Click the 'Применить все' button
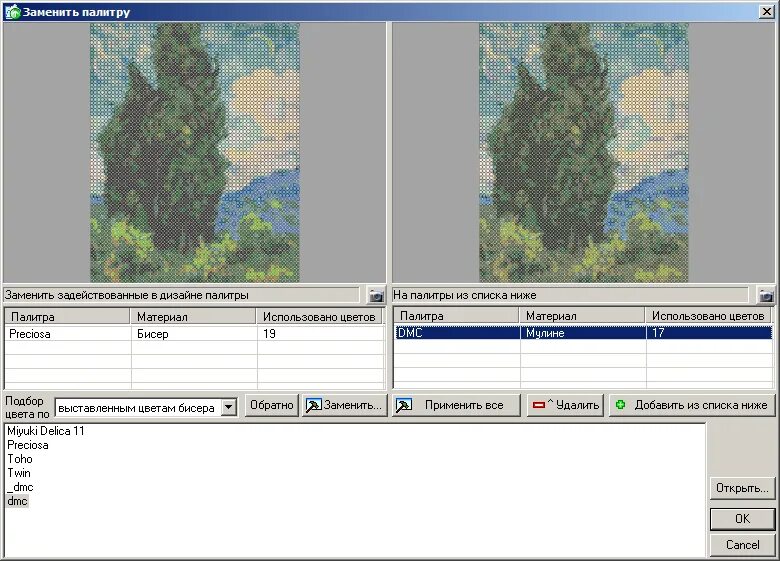Screen dimensions: 780x561 tap(456, 405)
